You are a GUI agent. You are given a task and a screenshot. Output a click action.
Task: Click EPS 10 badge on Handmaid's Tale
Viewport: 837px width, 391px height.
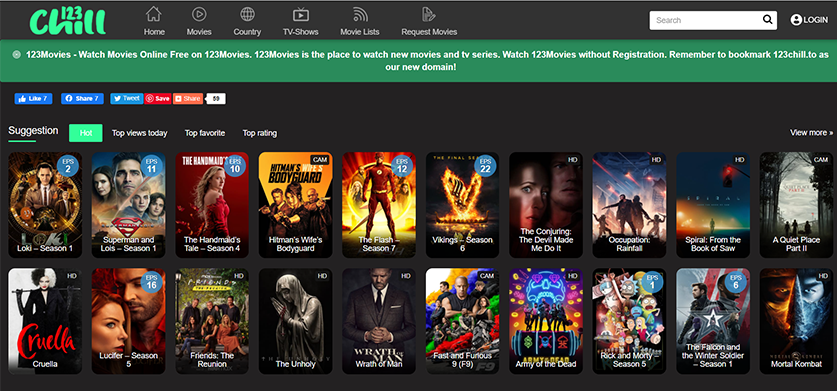[x=235, y=166]
